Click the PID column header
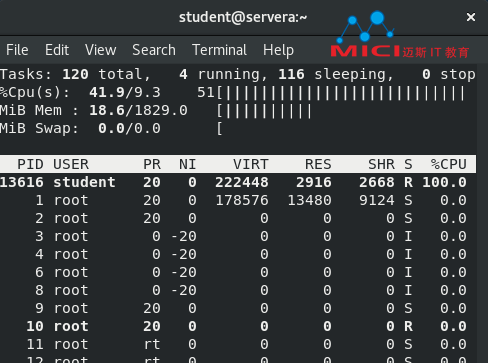This screenshot has height=363, width=488. tap(30, 164)
